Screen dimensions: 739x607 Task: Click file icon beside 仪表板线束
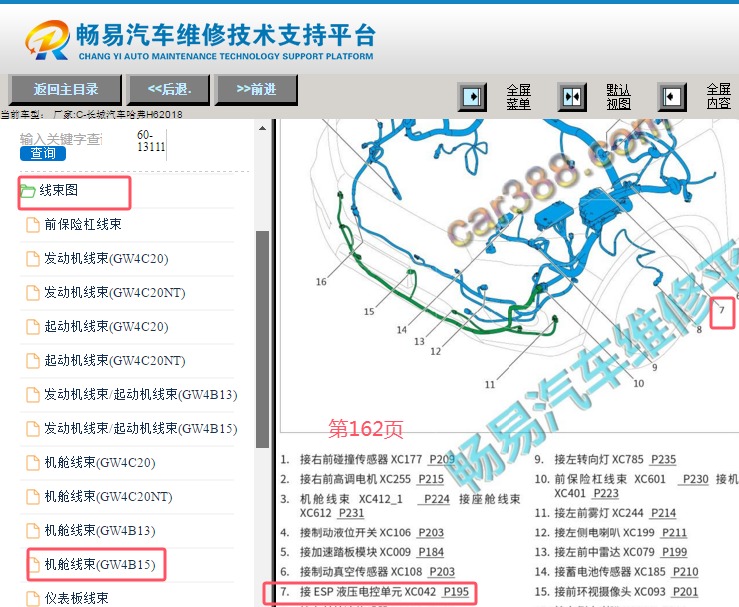tap(33, 599)
